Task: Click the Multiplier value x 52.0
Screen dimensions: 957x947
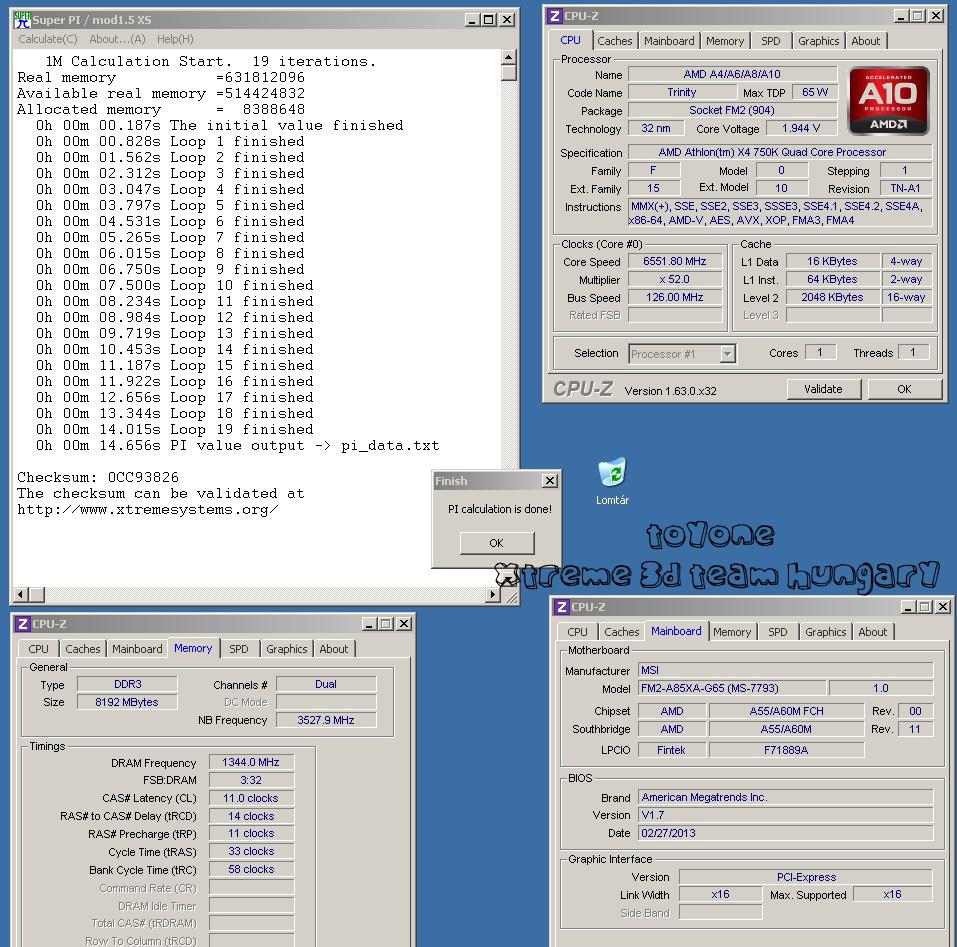Action: [x=674, y=279]
